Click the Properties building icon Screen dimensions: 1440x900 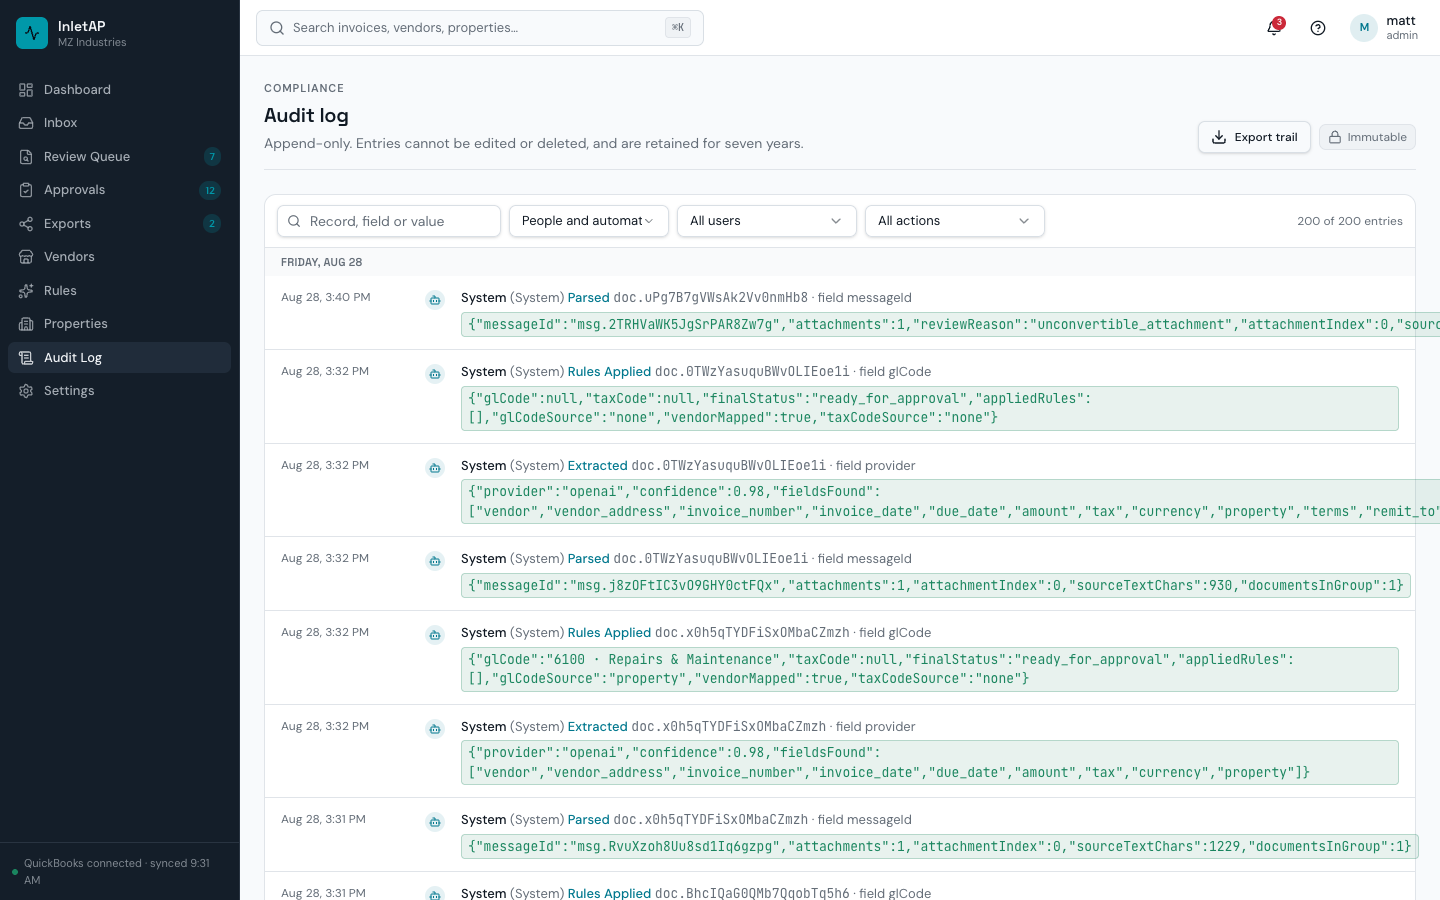tap(26, 324)
